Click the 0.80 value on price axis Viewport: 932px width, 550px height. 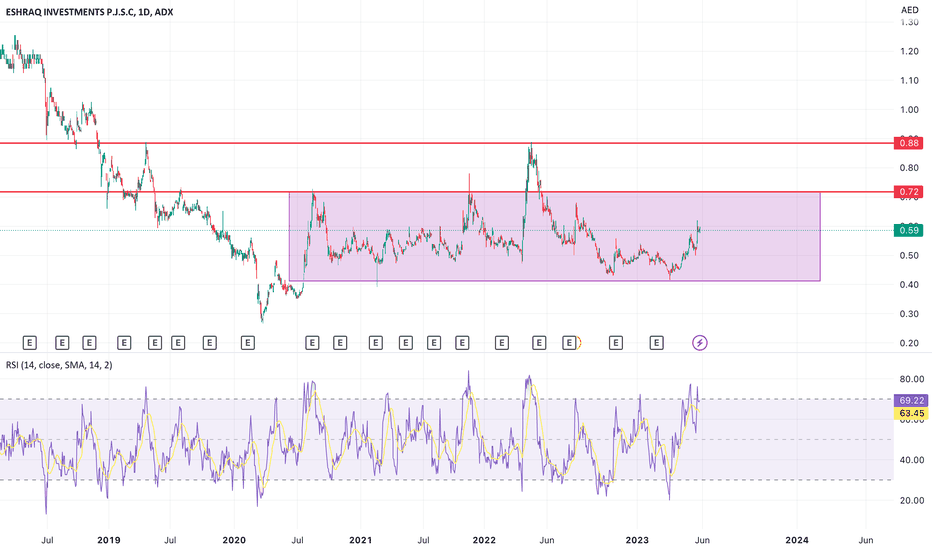coord(909,168)
